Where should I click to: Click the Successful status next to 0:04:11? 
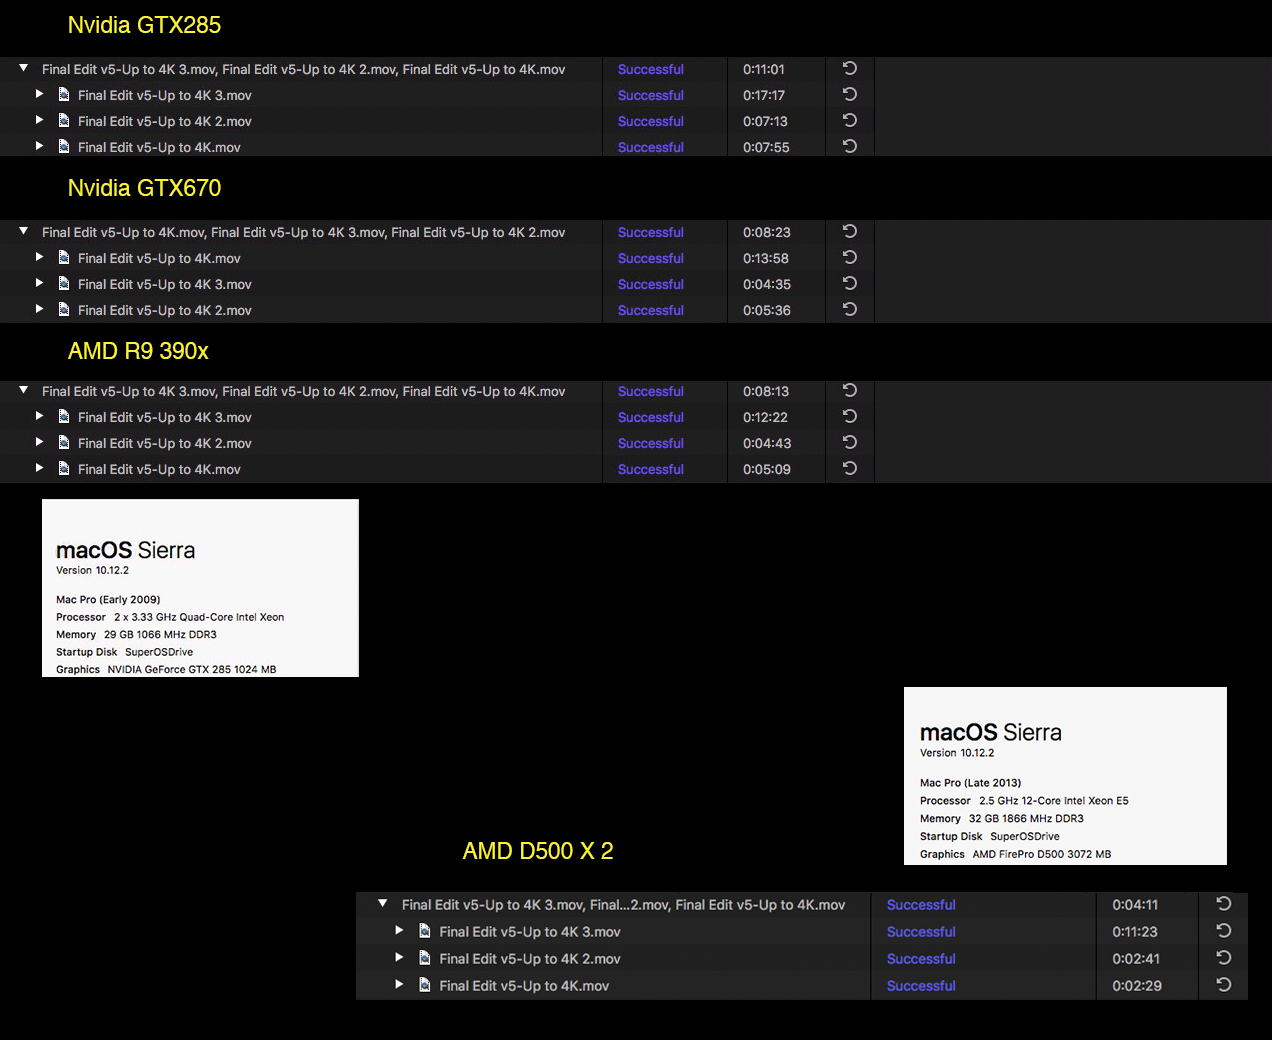[x=921, y=904]
